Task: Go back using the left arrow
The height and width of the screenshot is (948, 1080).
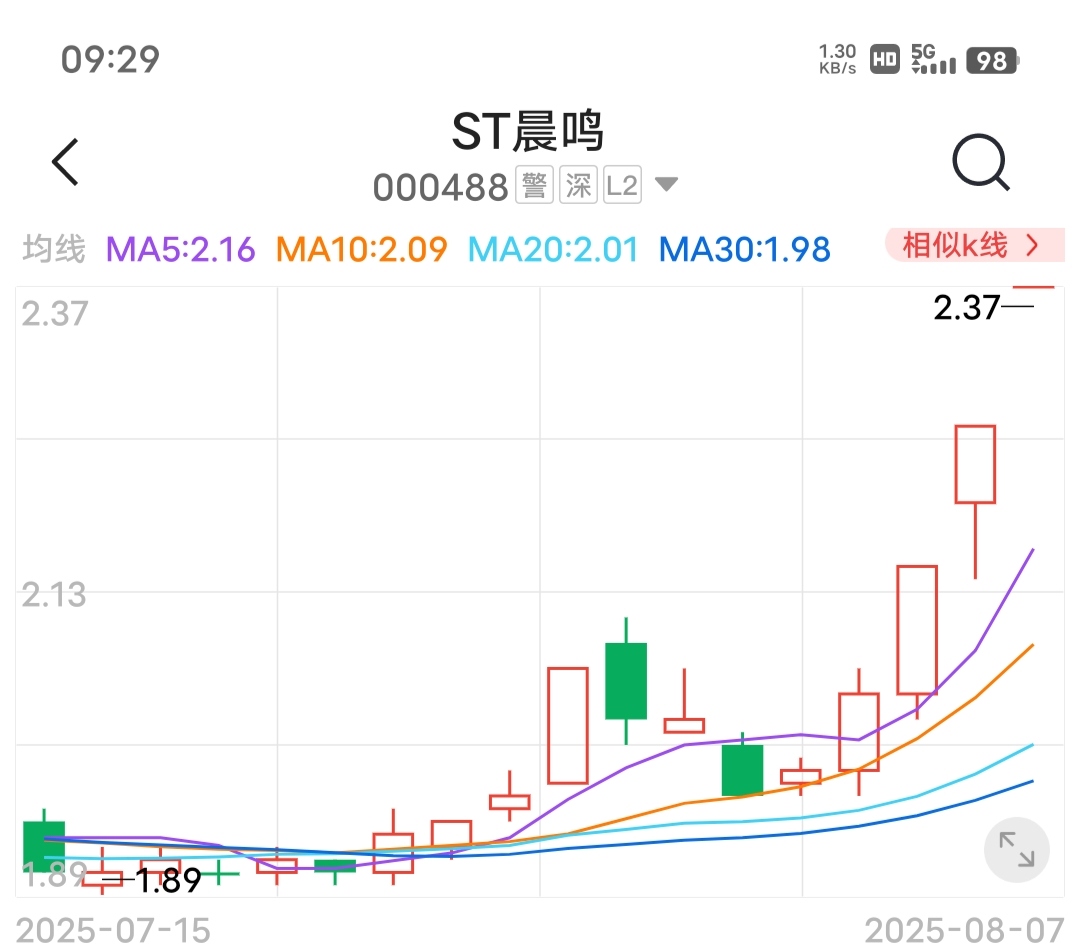Action: click(x=65, y=162)
